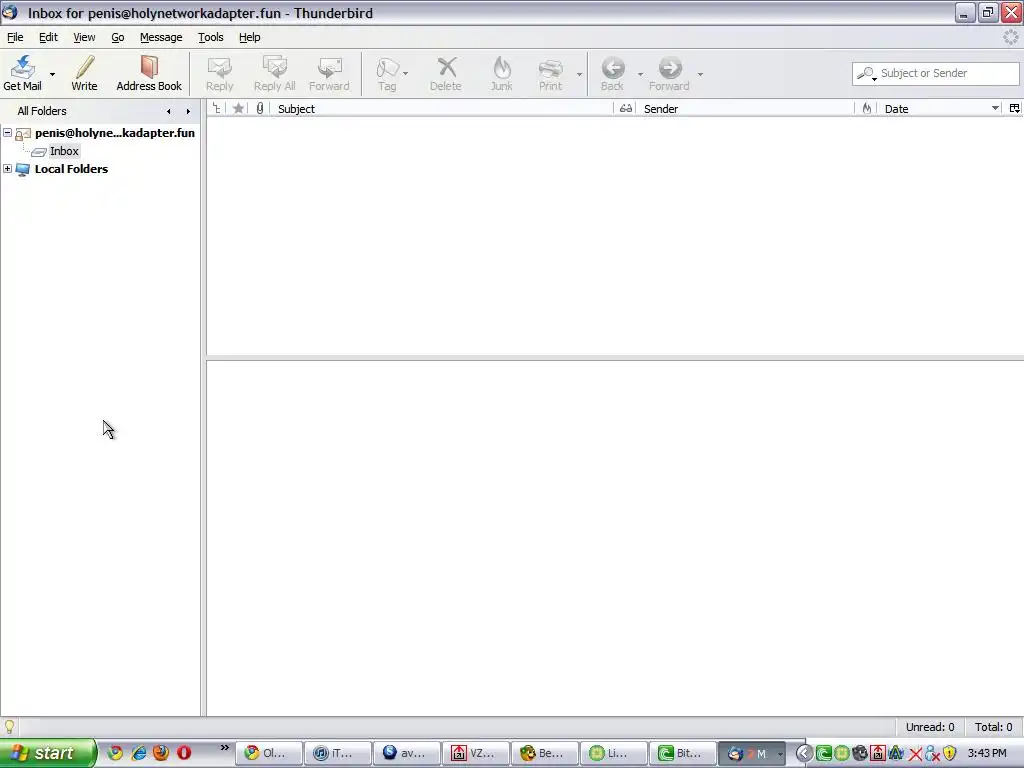
Task: Select the account penis@holyne...kadapter.fun
Action: click(x=115, y=133)
